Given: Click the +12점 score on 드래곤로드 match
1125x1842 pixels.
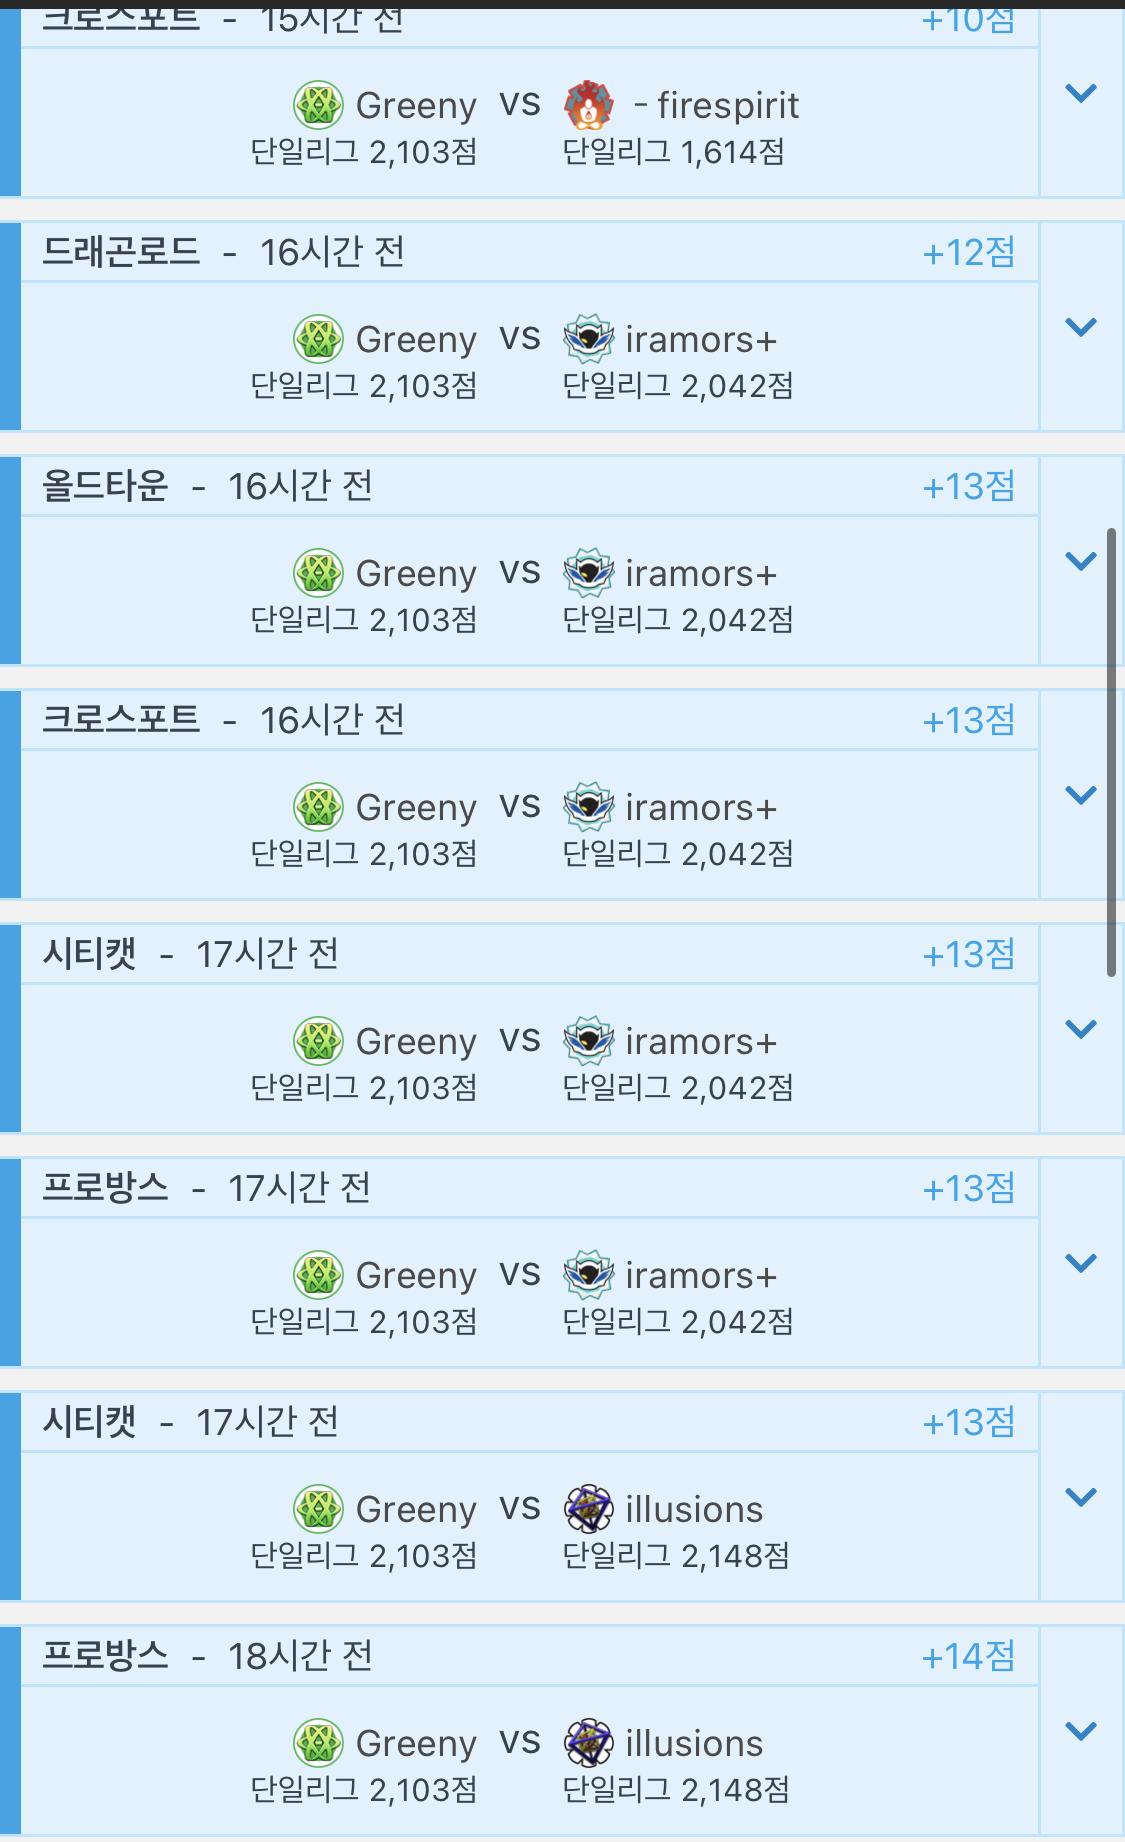Looking at the screenshot, I should (x=968, y=253).
